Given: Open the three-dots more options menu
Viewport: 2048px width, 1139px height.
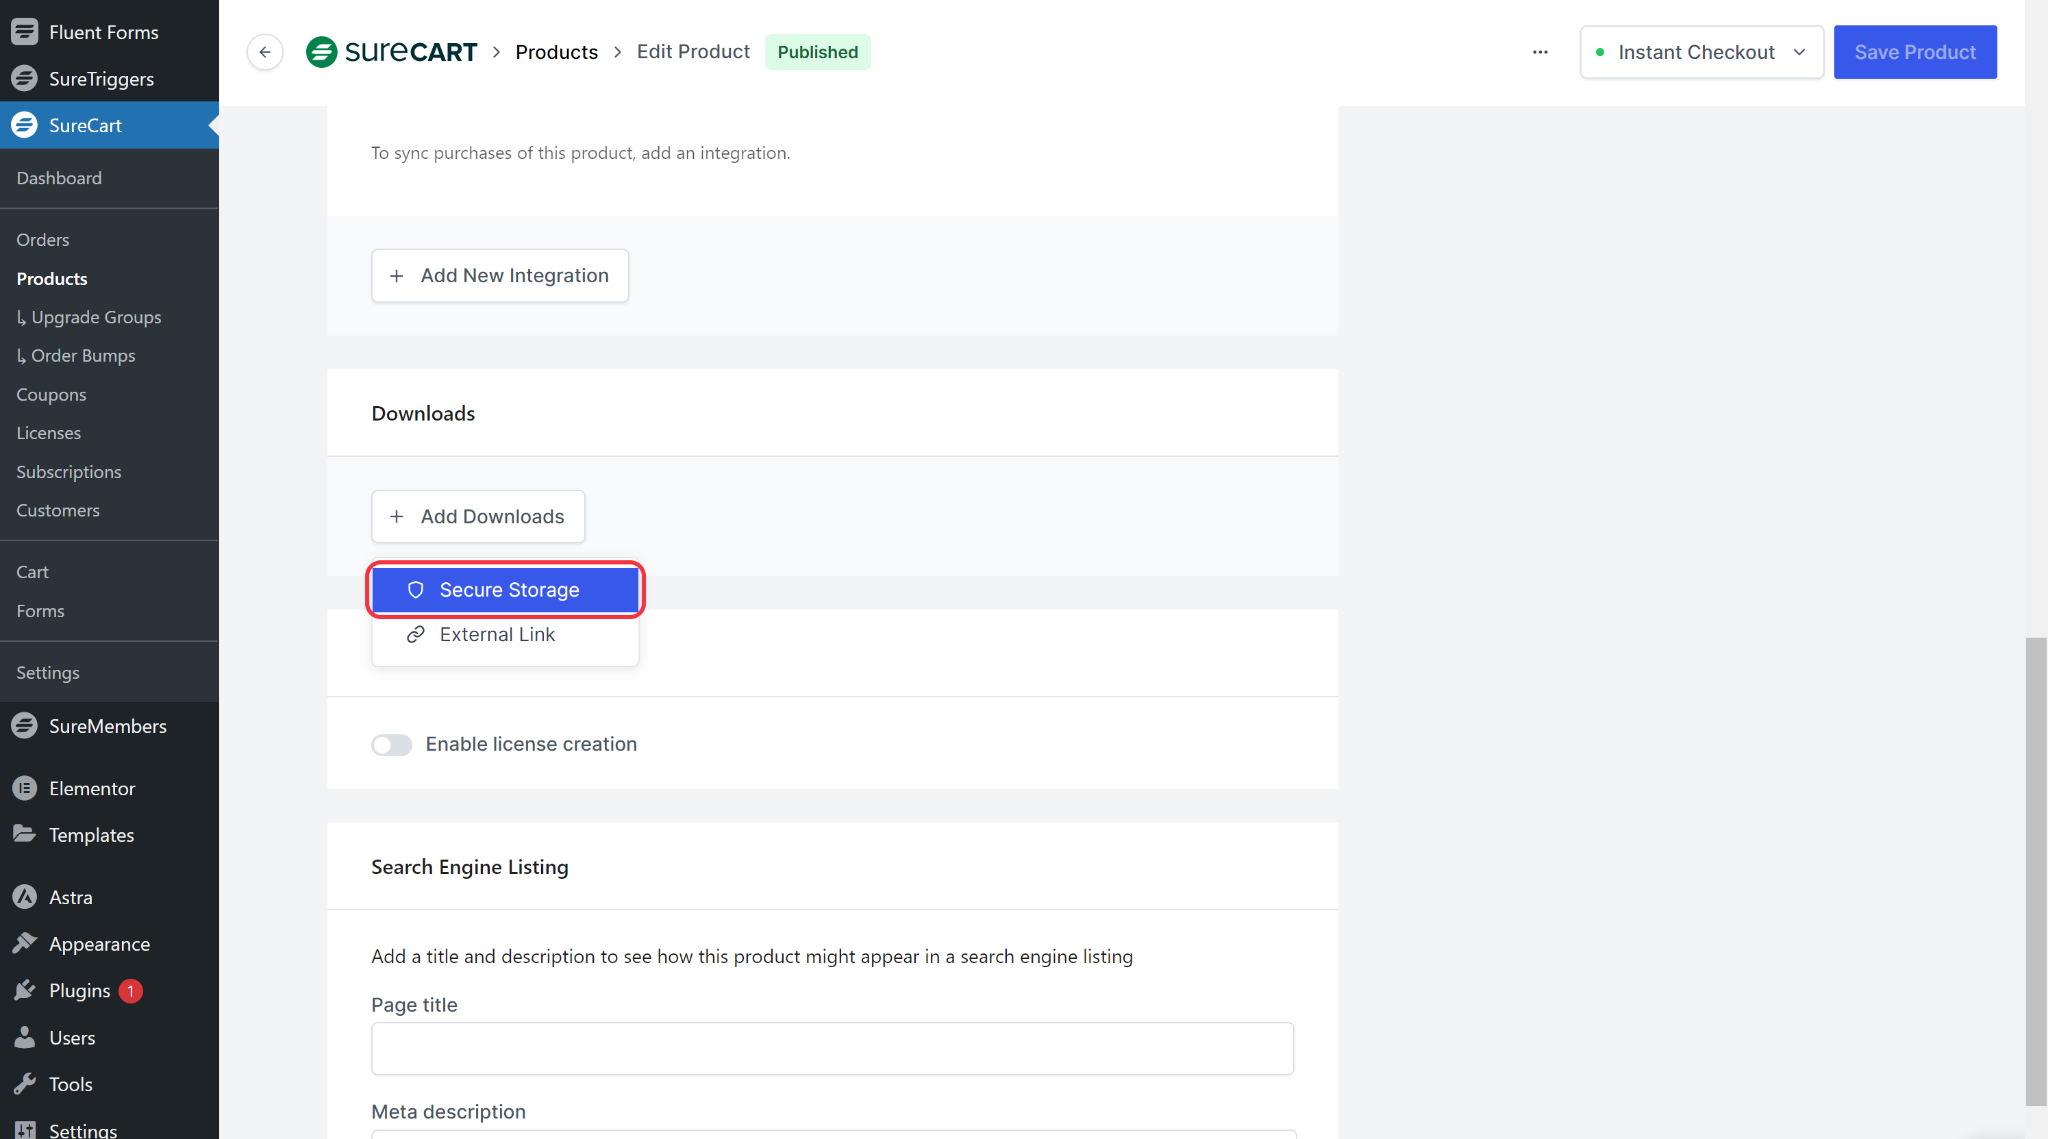Looking at the screenshot, I should pyautogui.click(x=1540, y=52).
